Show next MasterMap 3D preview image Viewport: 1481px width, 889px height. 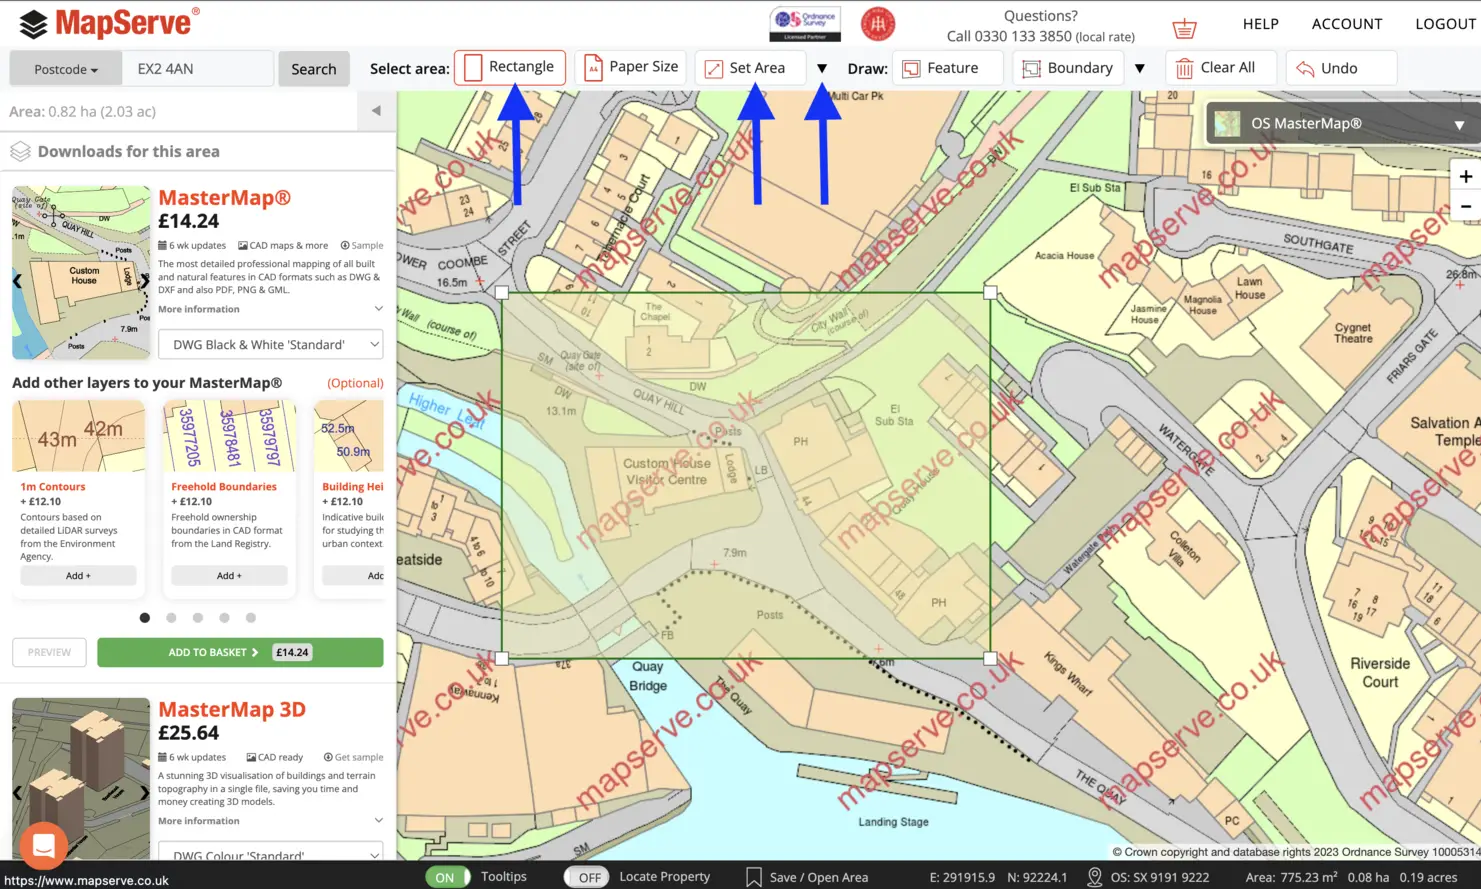click(x=144, y=793)
